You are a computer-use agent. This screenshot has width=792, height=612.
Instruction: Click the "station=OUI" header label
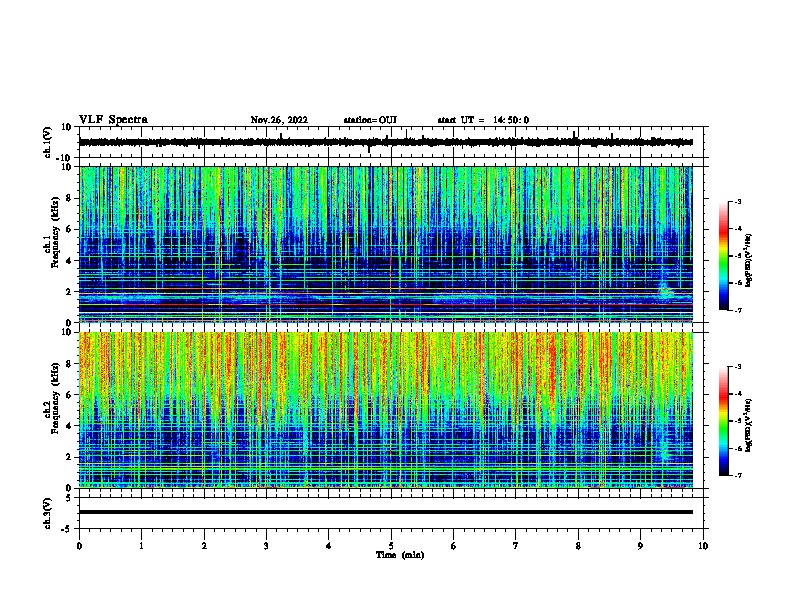coord(370,120)
